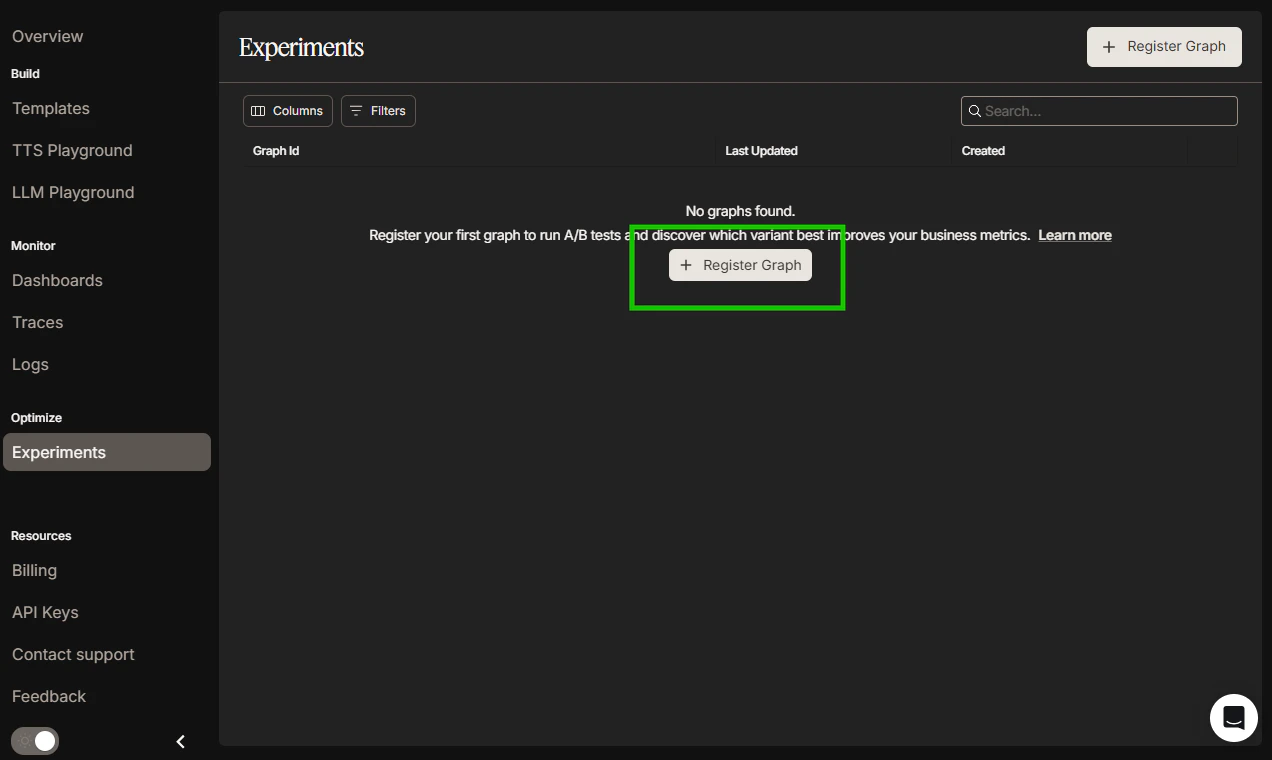This screenshot has height=760, width=1272.
Task: Click the center Register Graph button
Action: 740,265
